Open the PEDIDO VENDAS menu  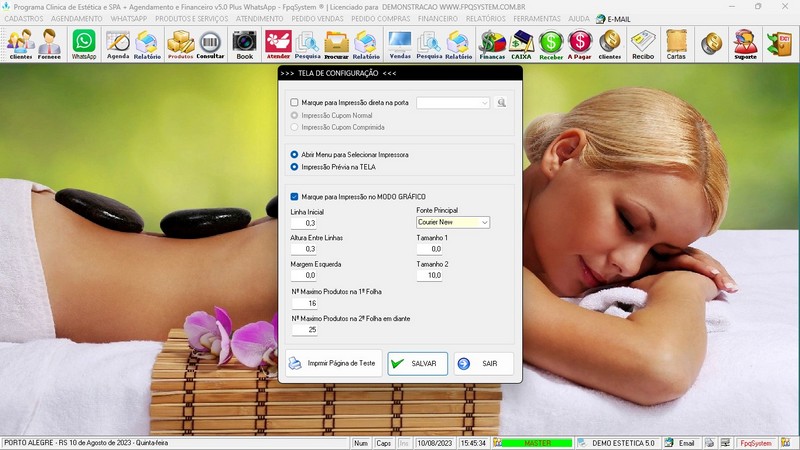click(x=317, y=19)
